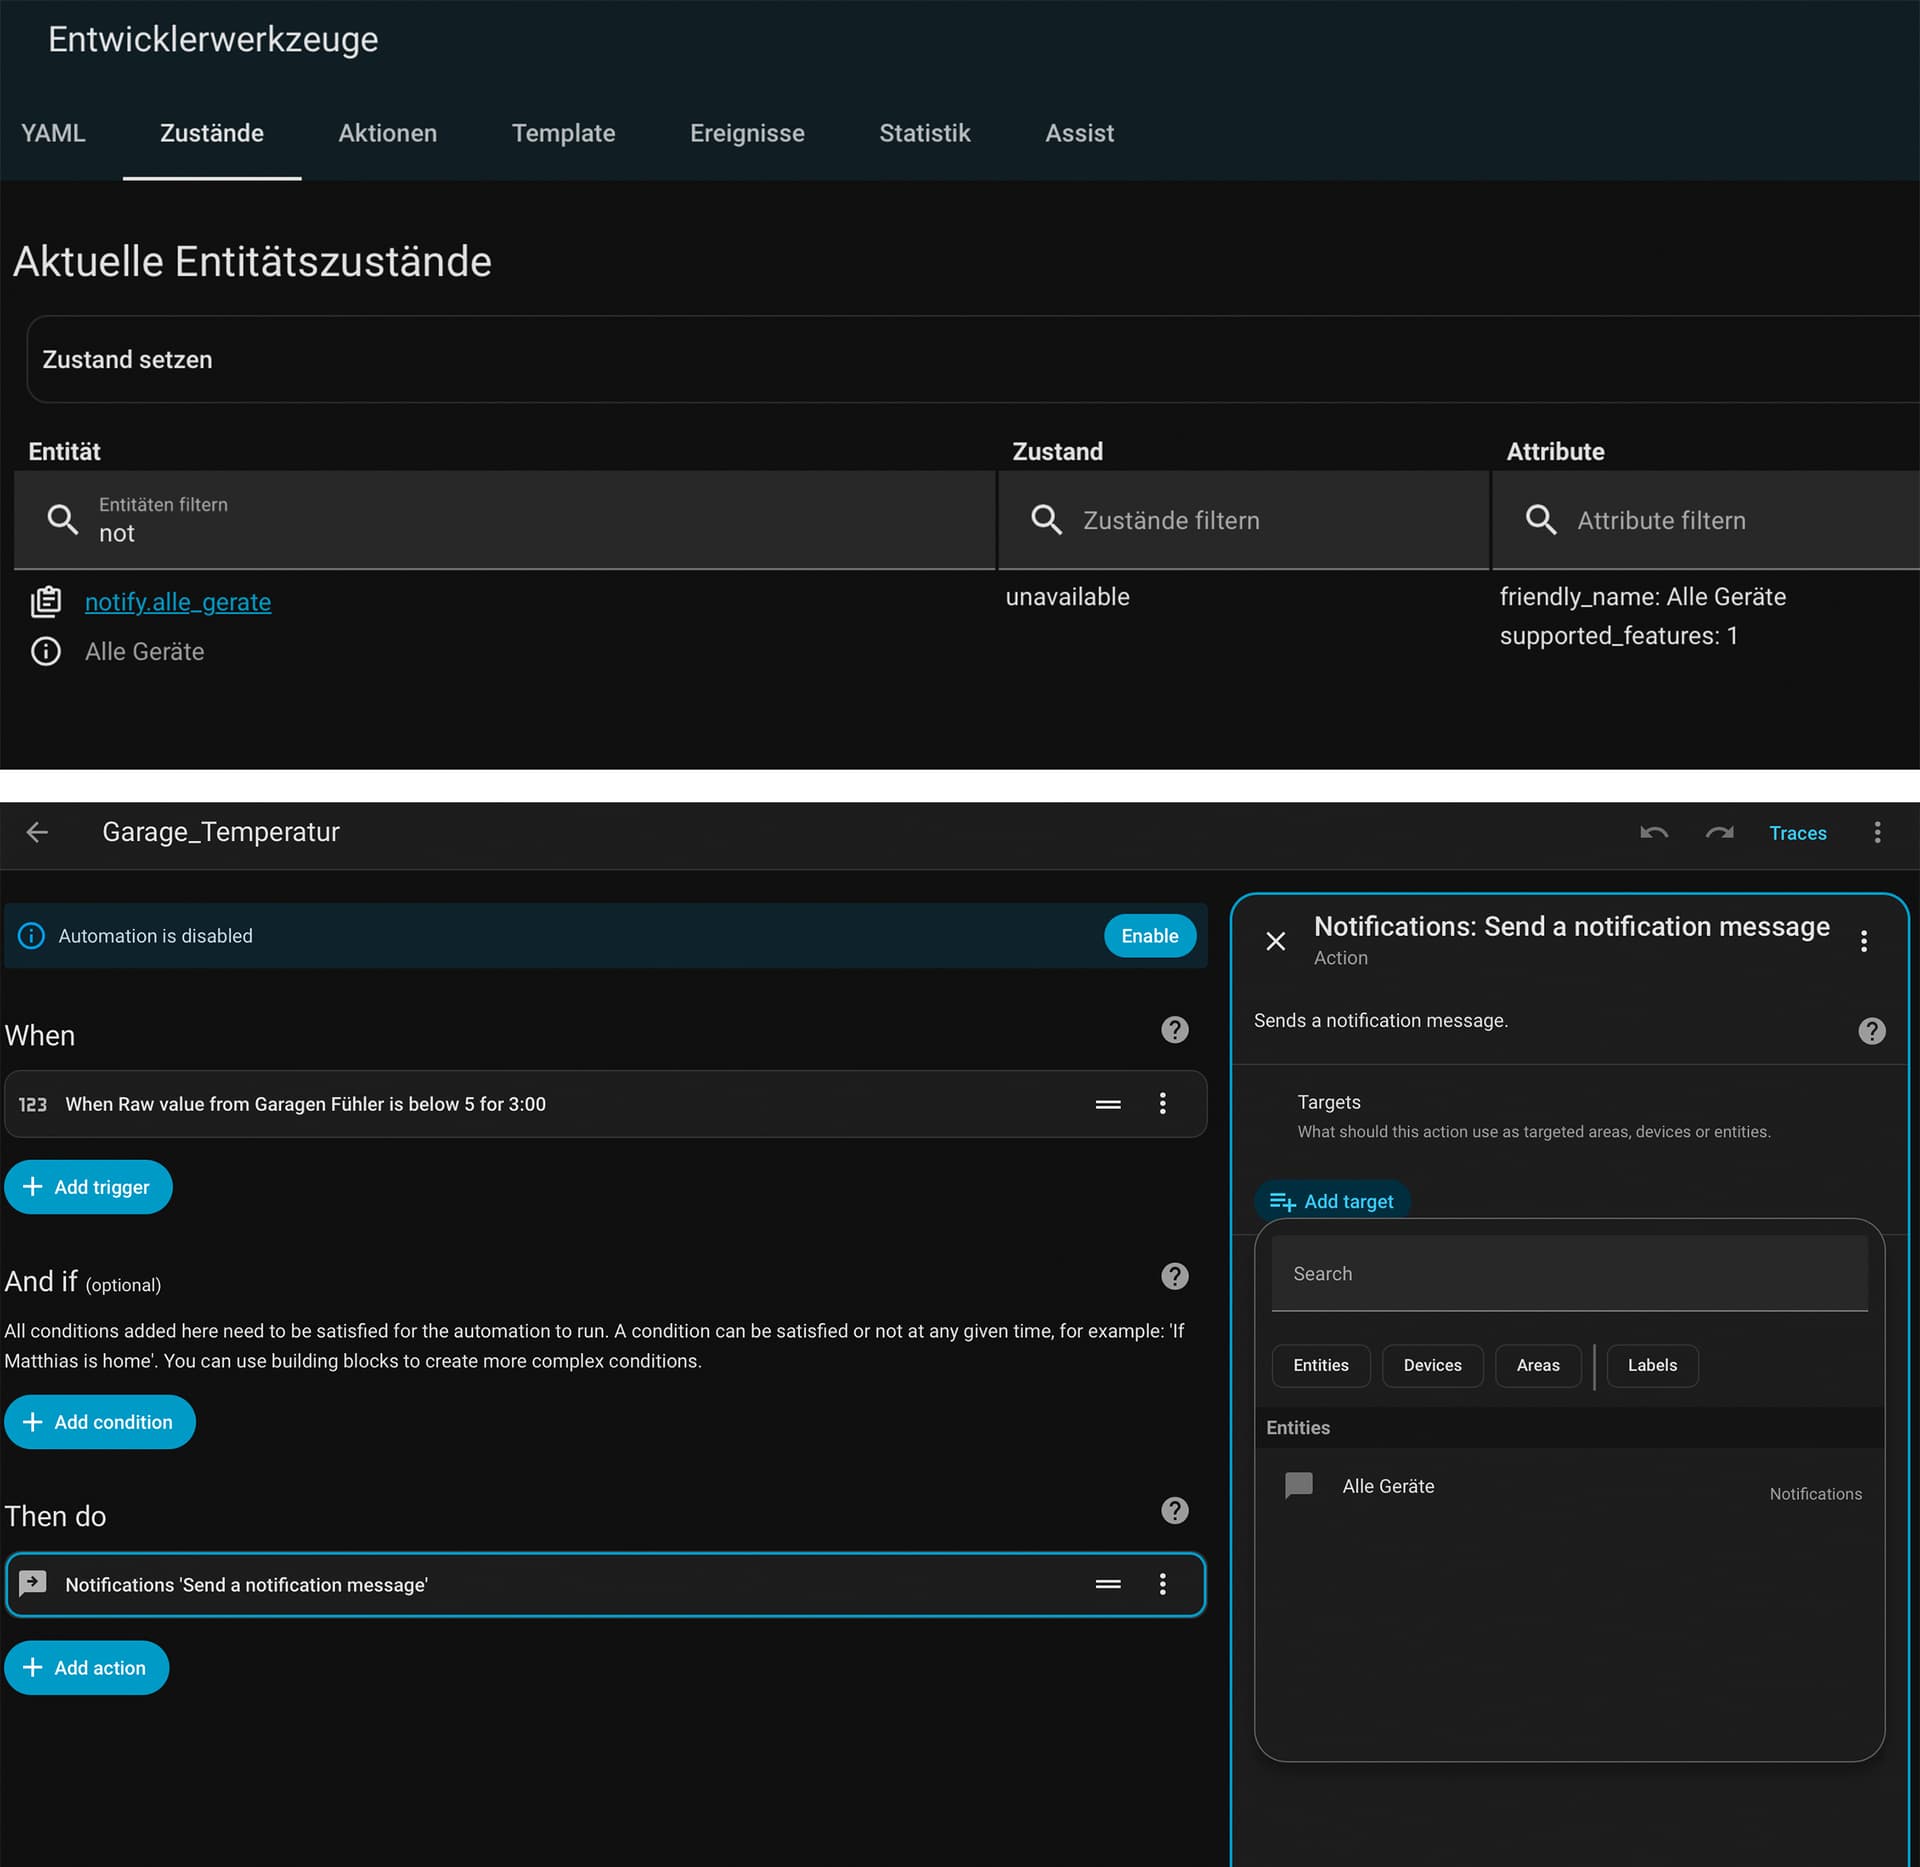The width and height of the screenshot is (1920, 1867).
Task: Open three-dot menu of Garage_Temperatur automation
Action: [1877, 833]
